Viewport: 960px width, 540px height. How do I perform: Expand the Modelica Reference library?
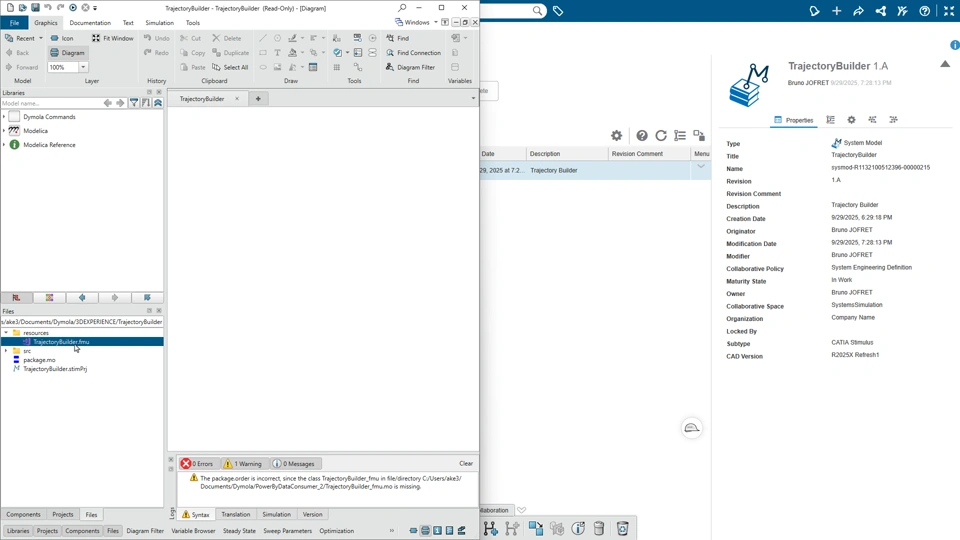pyautogui.click(x=4, y=144)
